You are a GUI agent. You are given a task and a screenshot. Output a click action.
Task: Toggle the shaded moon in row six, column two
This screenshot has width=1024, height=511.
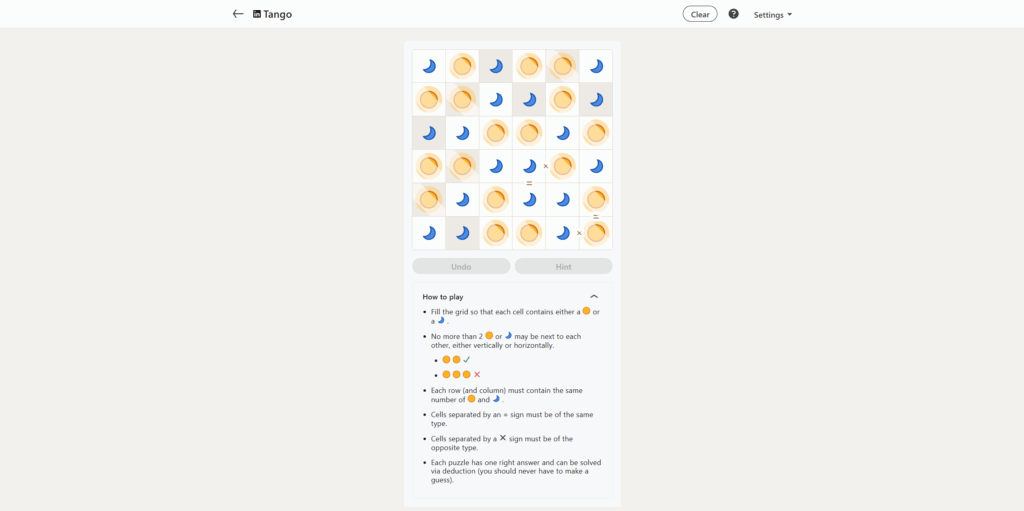click(462, 233)
